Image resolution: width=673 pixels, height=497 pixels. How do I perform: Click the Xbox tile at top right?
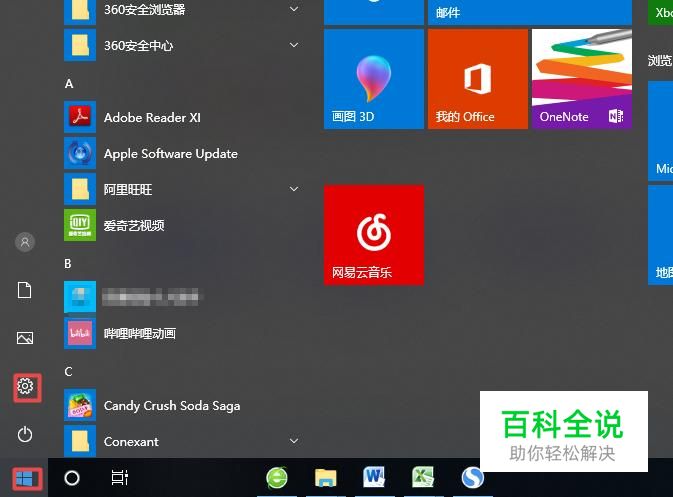(661, 12)
